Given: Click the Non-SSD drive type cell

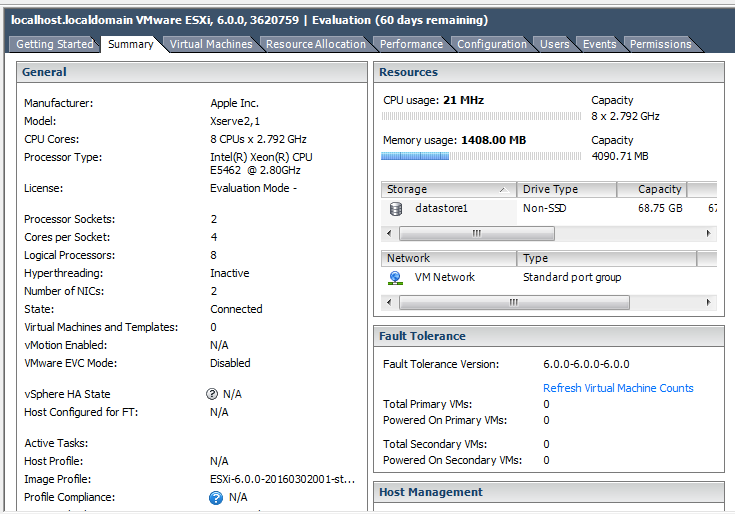Looking at the screenshot, I should [545, 209].
